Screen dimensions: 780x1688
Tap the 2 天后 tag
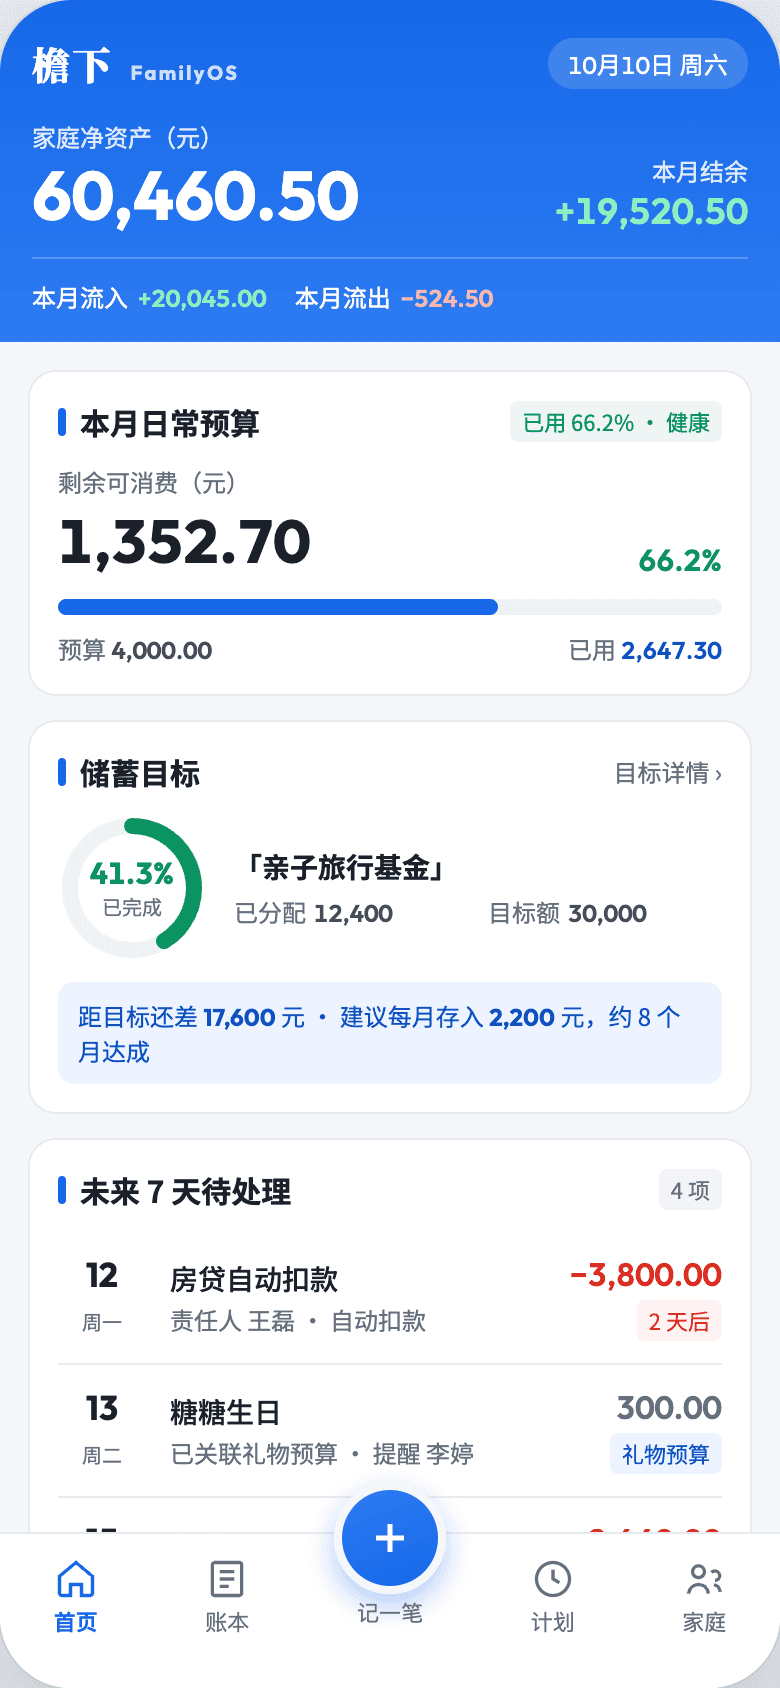[x=679, y=1322]
